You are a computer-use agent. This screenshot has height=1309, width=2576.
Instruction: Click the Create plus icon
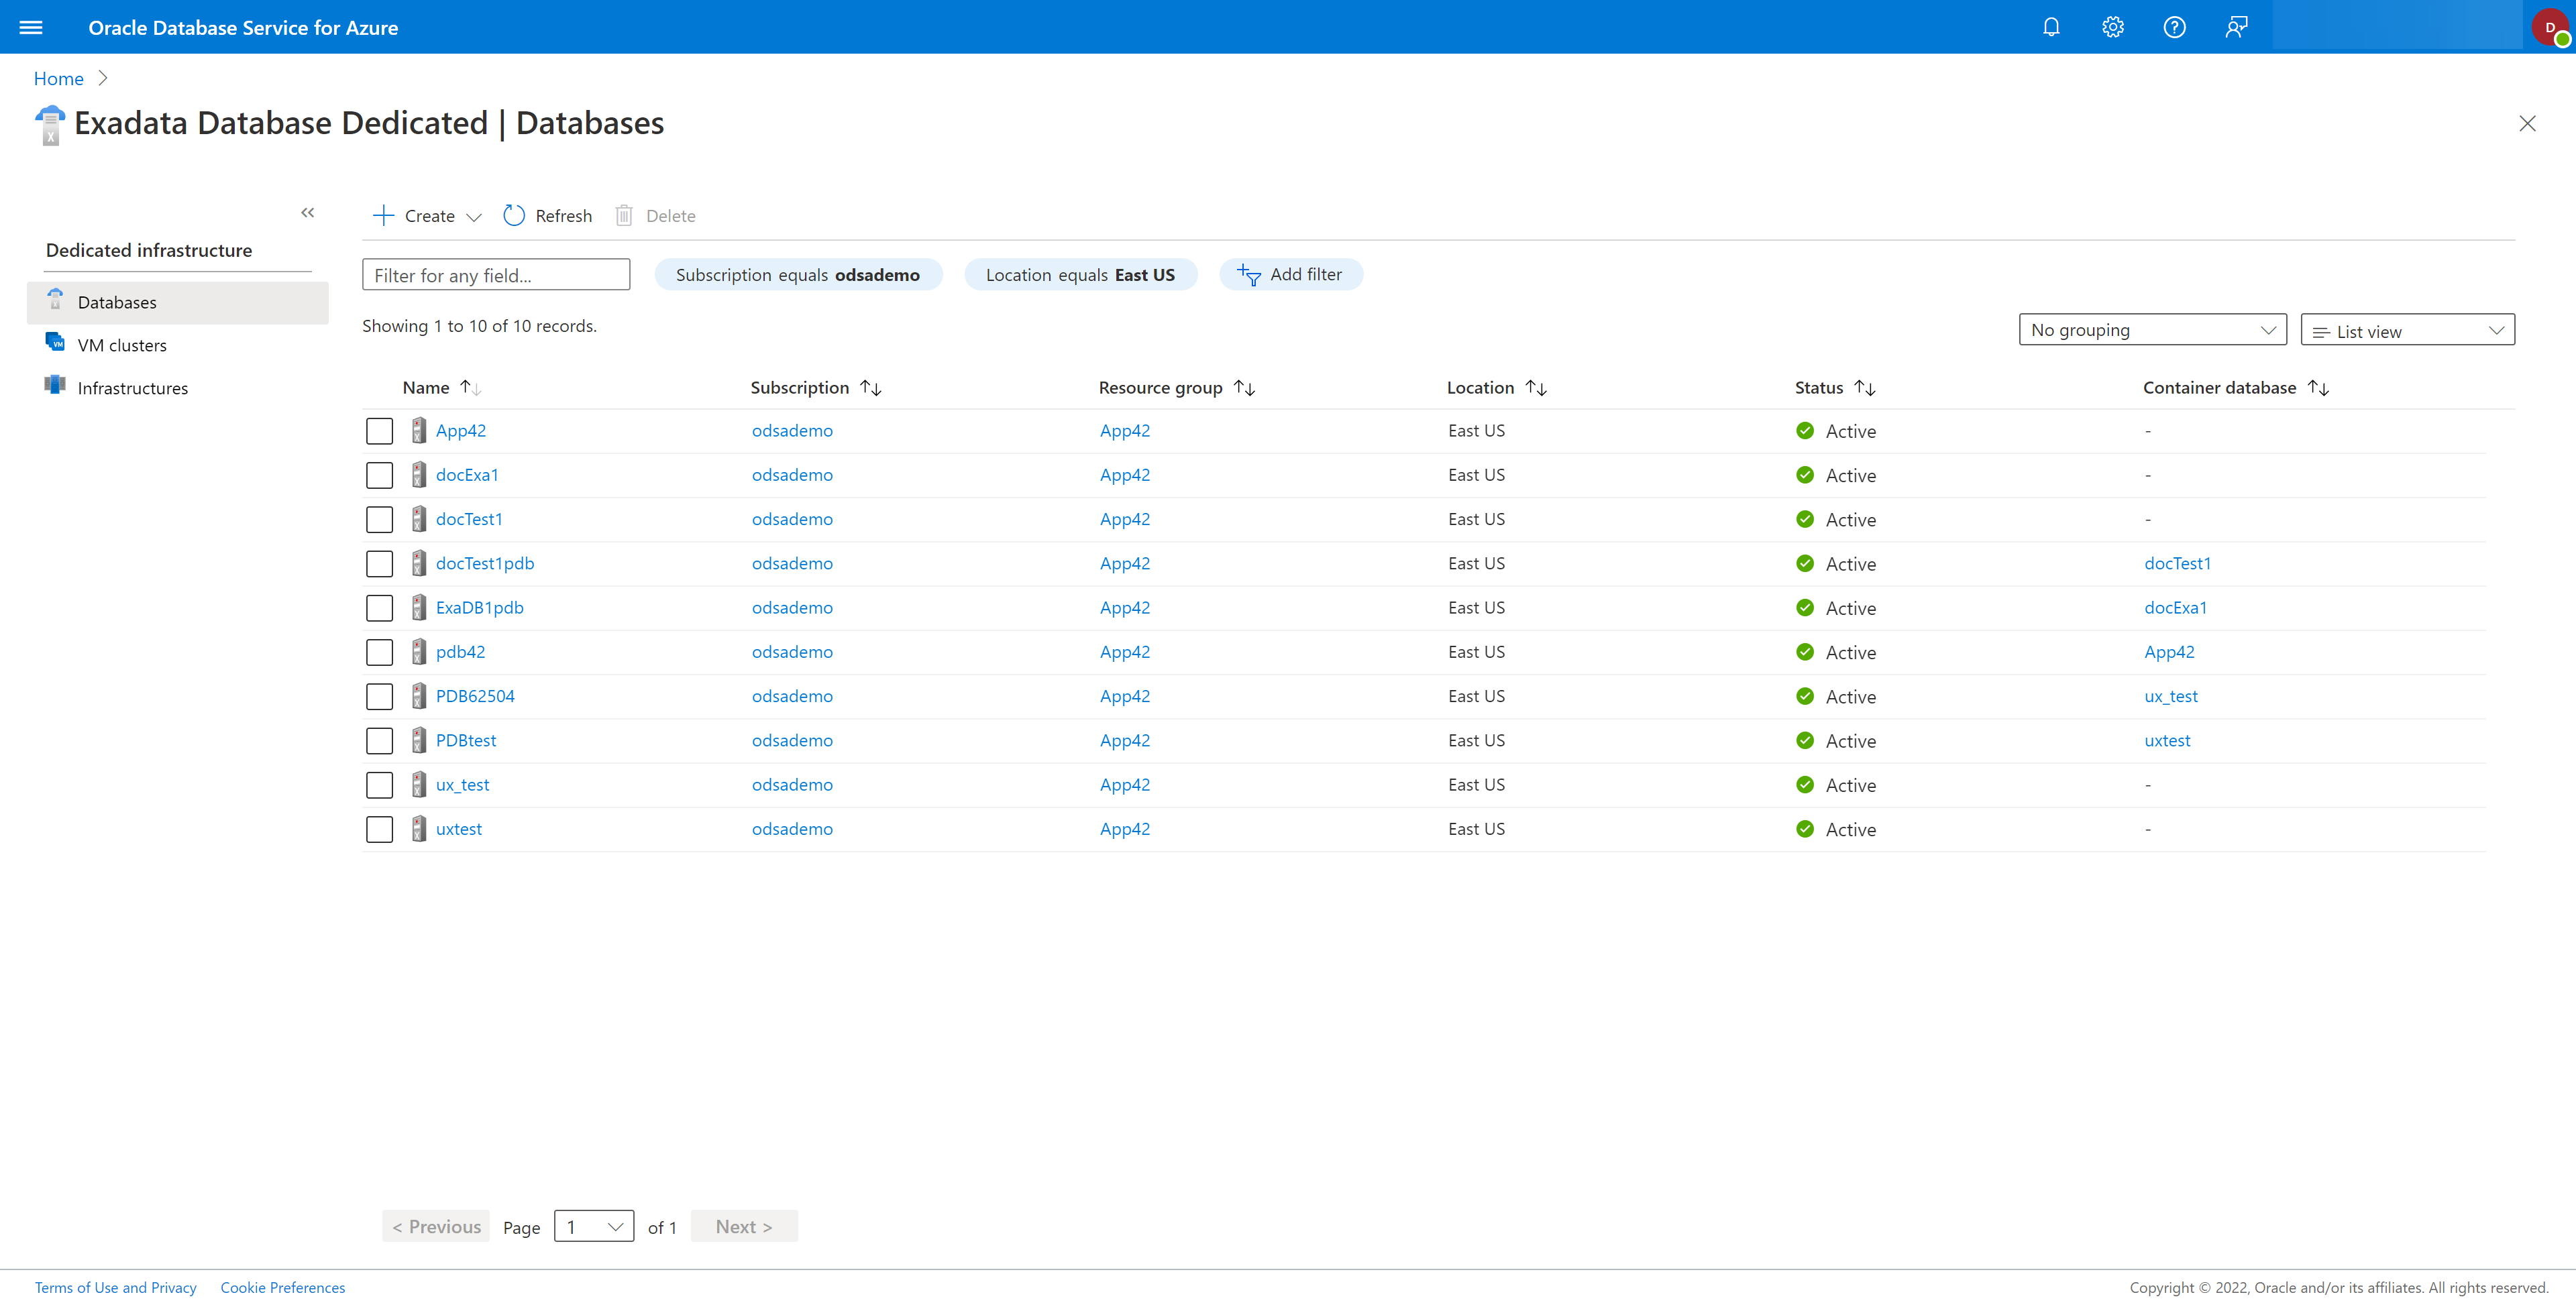(x=383, y=215)
